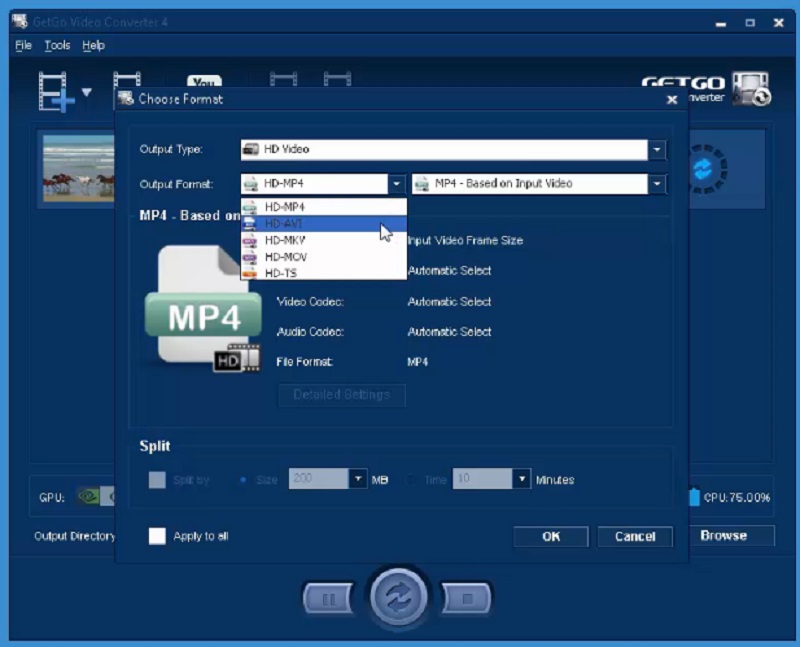Open the Help menu
The width and height of the screenshot is (800, 647).
pyautogui.click(x=93, y=45)
